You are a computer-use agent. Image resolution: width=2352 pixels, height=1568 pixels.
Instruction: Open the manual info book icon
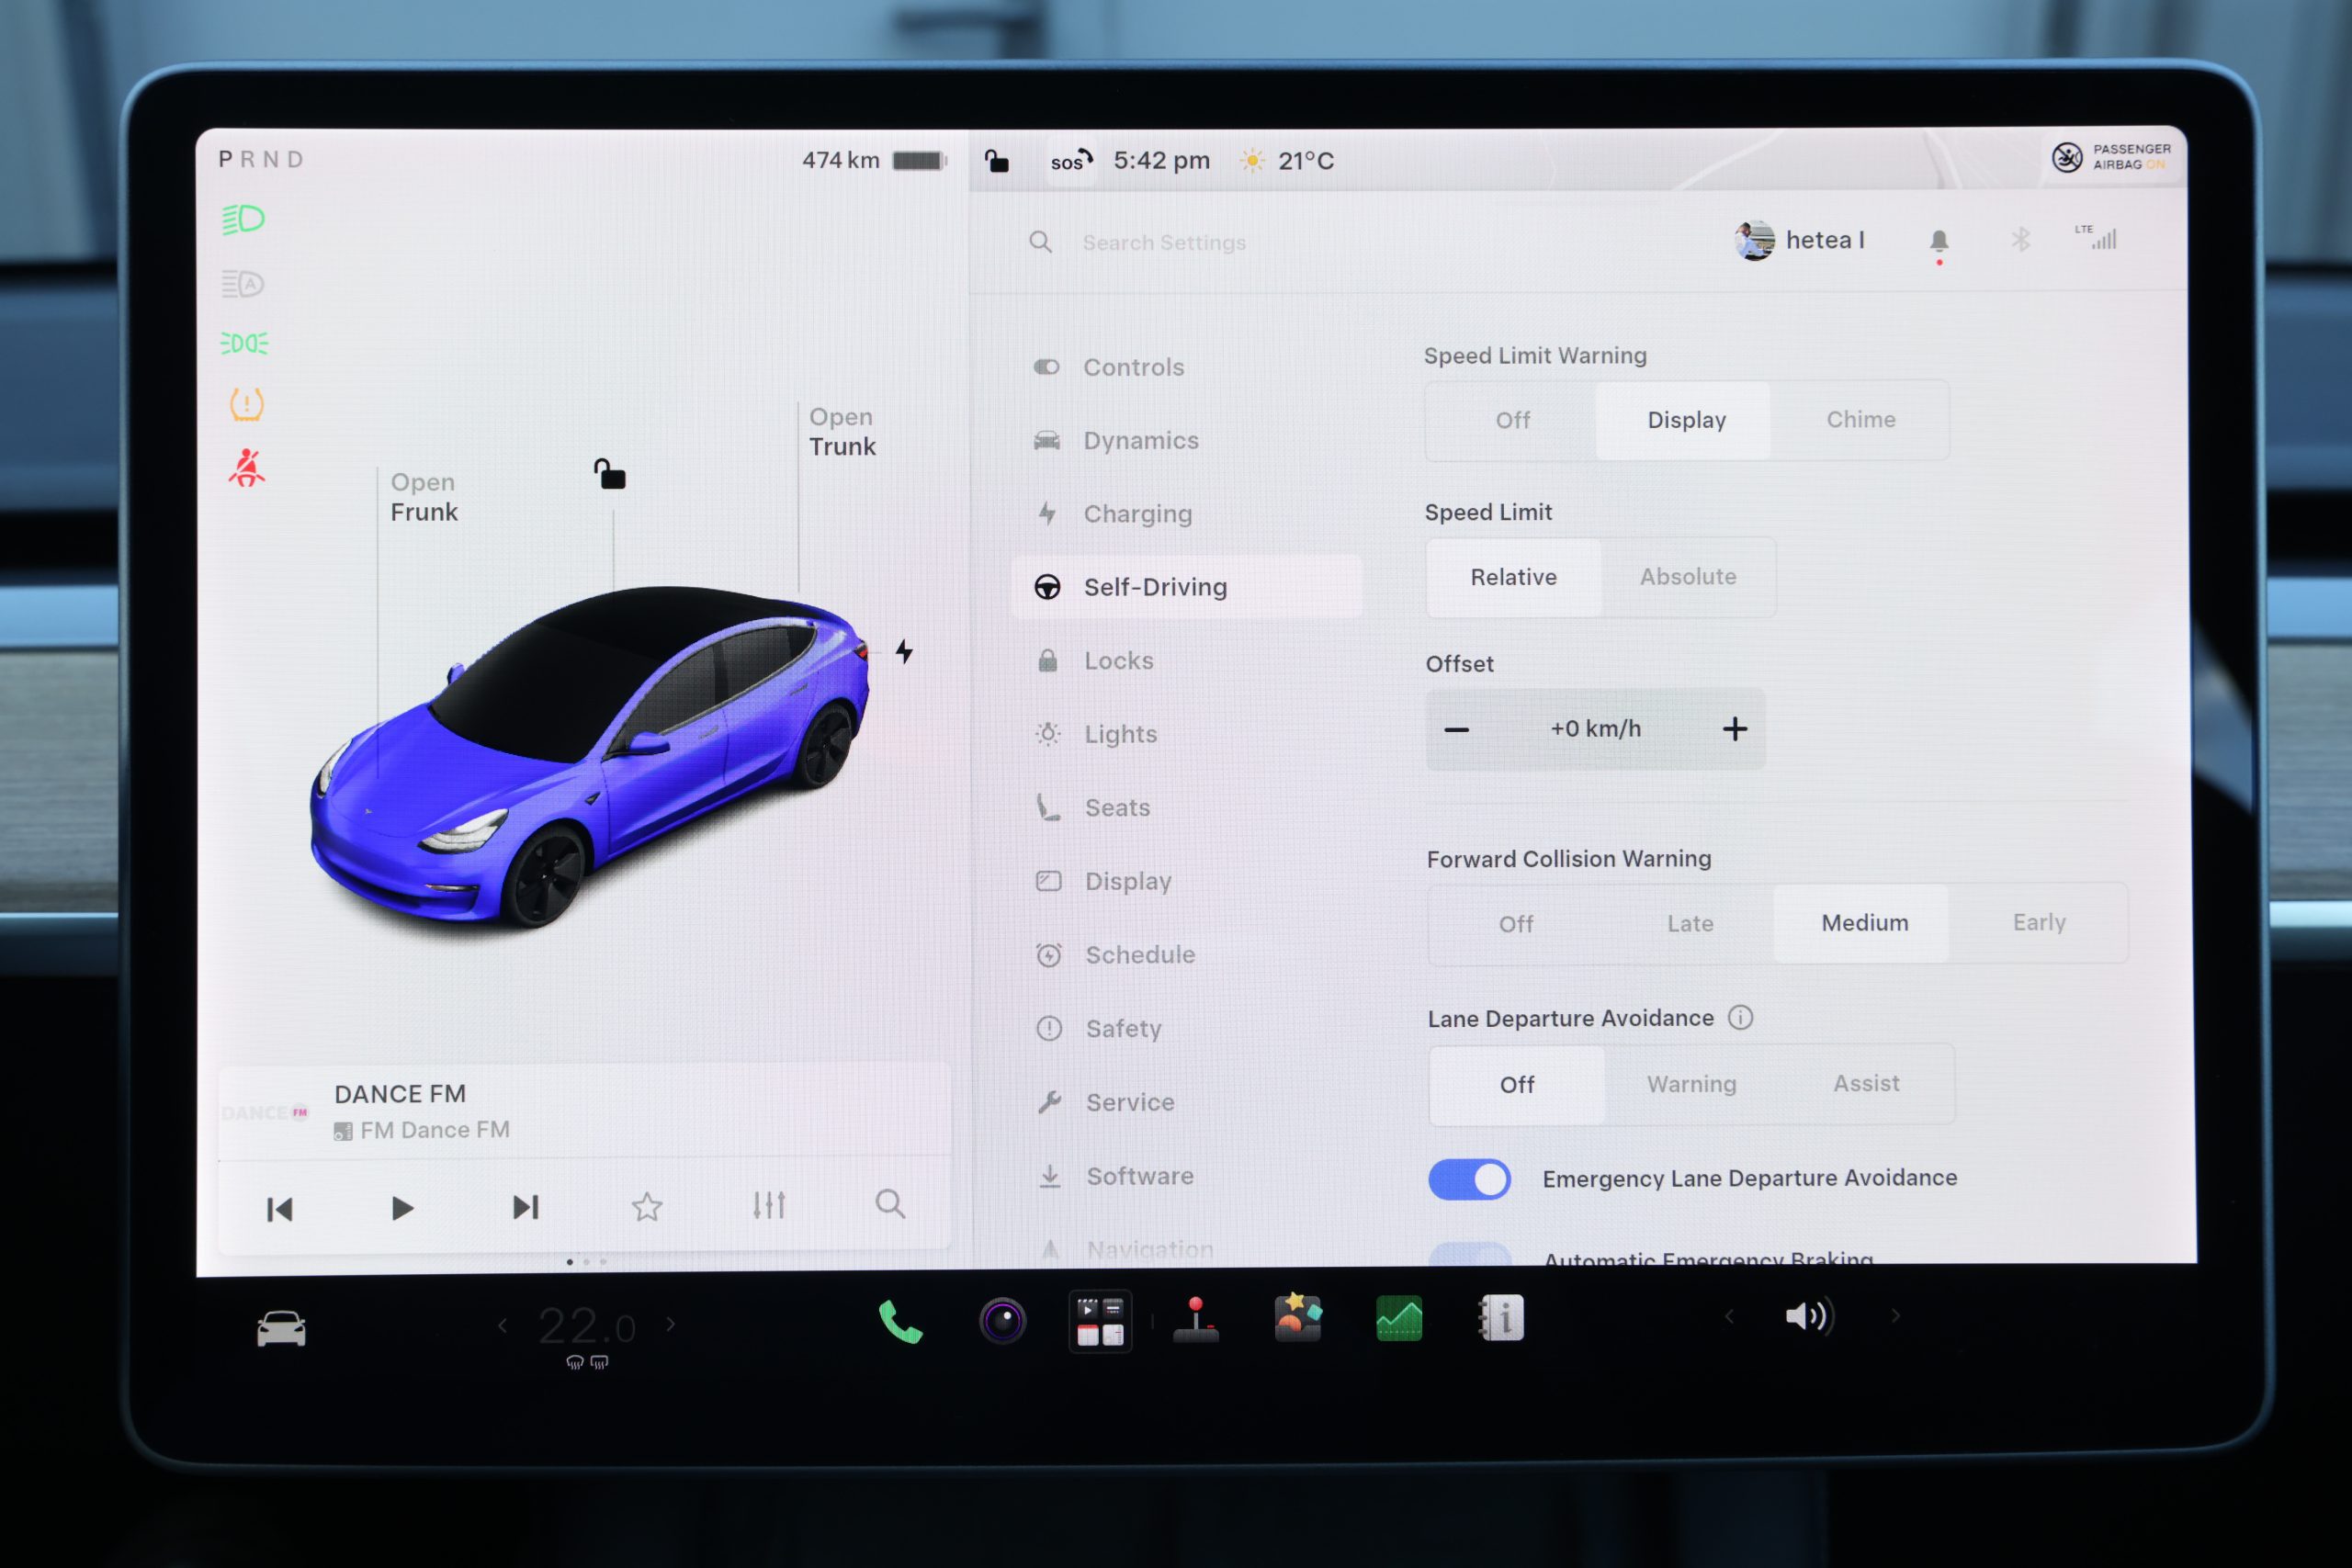pos(1501,1318)
